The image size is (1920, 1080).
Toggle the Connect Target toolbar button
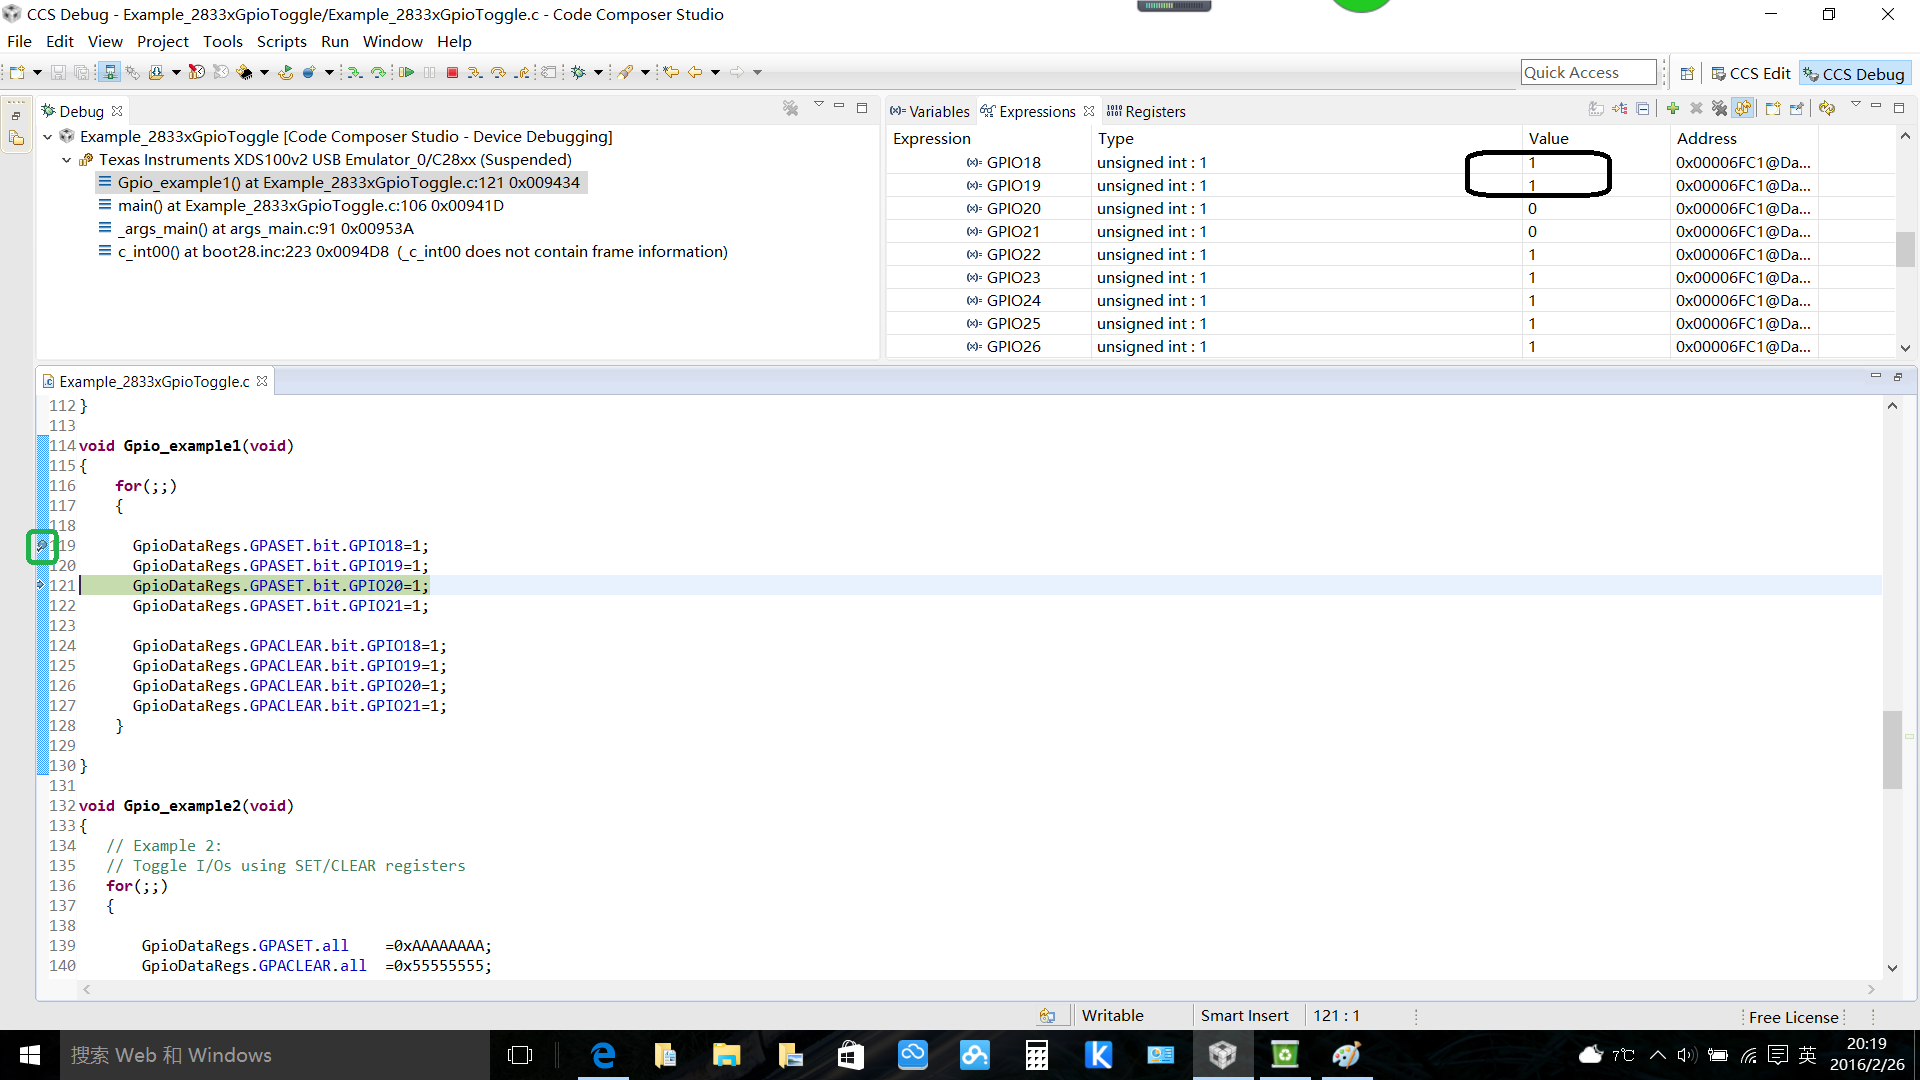click(x=110, y=72)
